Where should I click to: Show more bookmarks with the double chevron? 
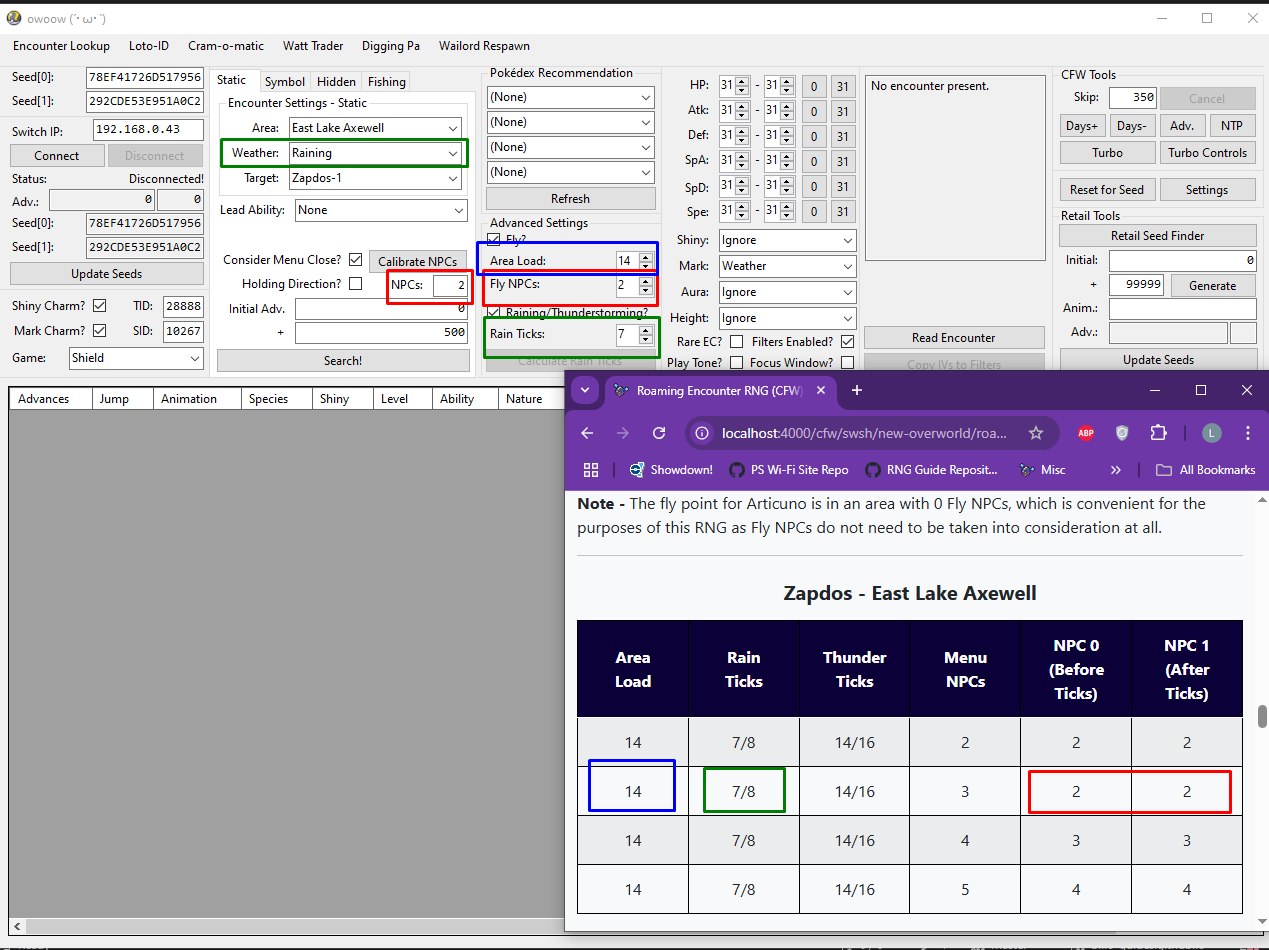(x=1115, y=469)
